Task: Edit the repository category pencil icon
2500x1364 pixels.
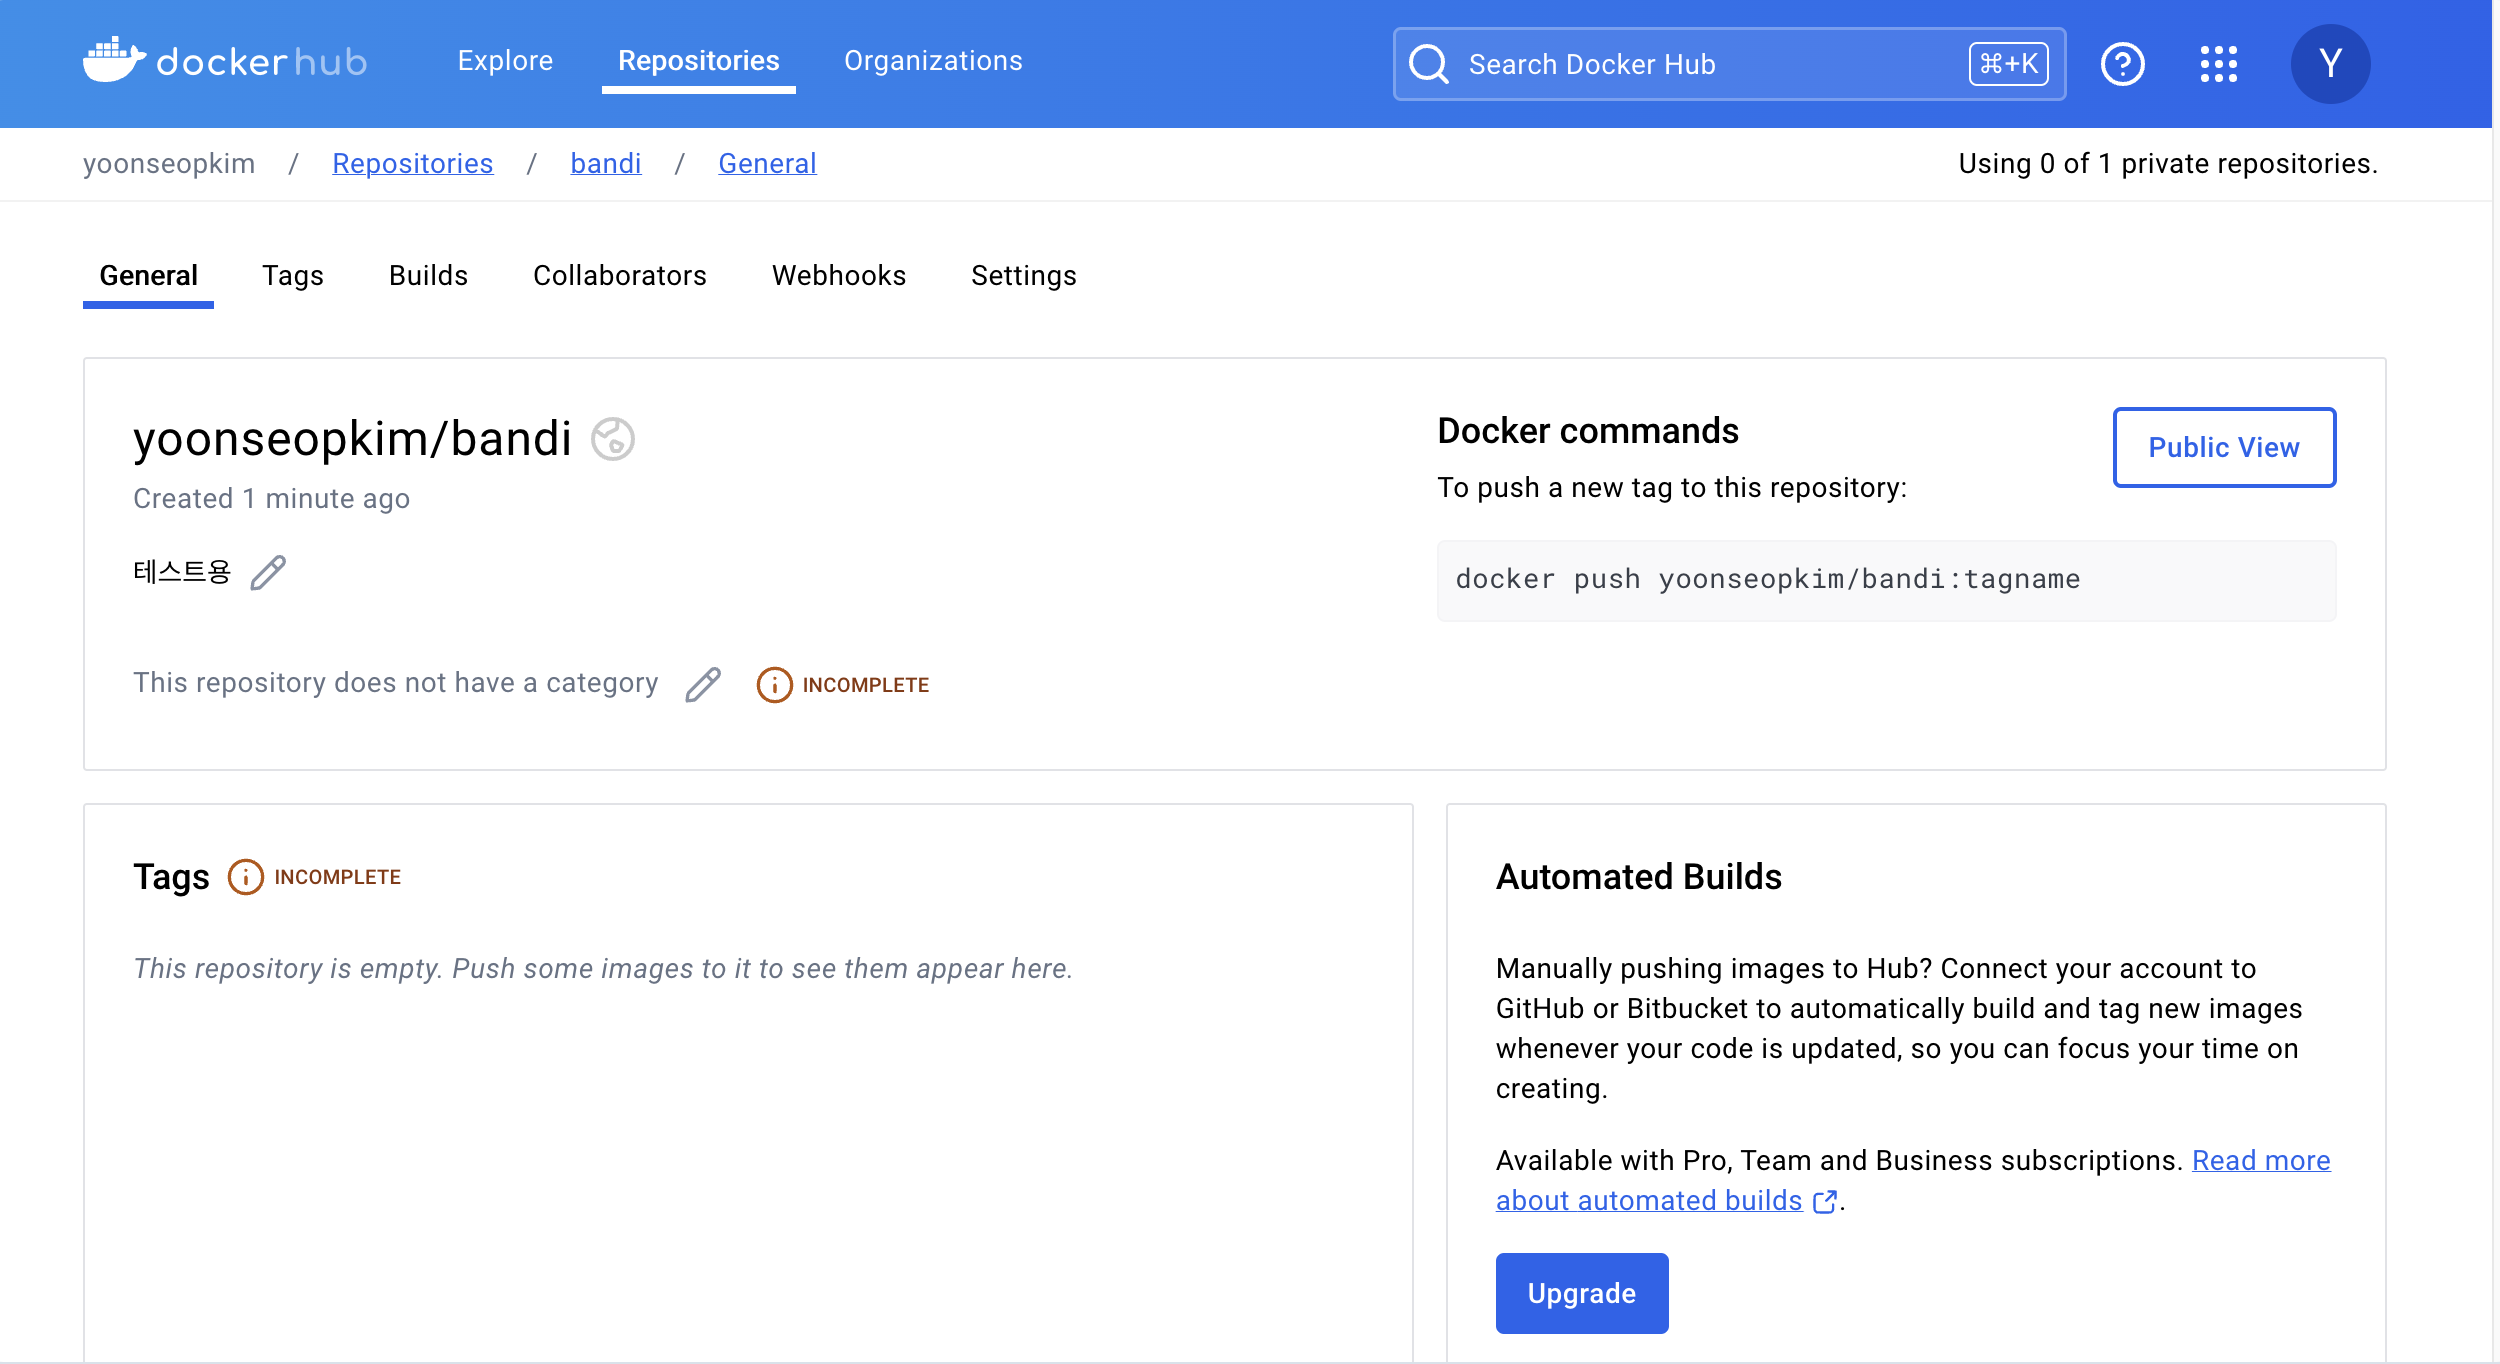Action: pyautogui.click(x=703, y=684)
